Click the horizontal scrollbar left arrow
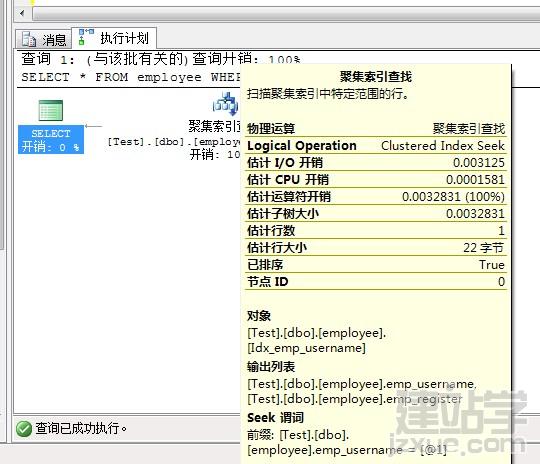540x464 pixels. (22, 13)
